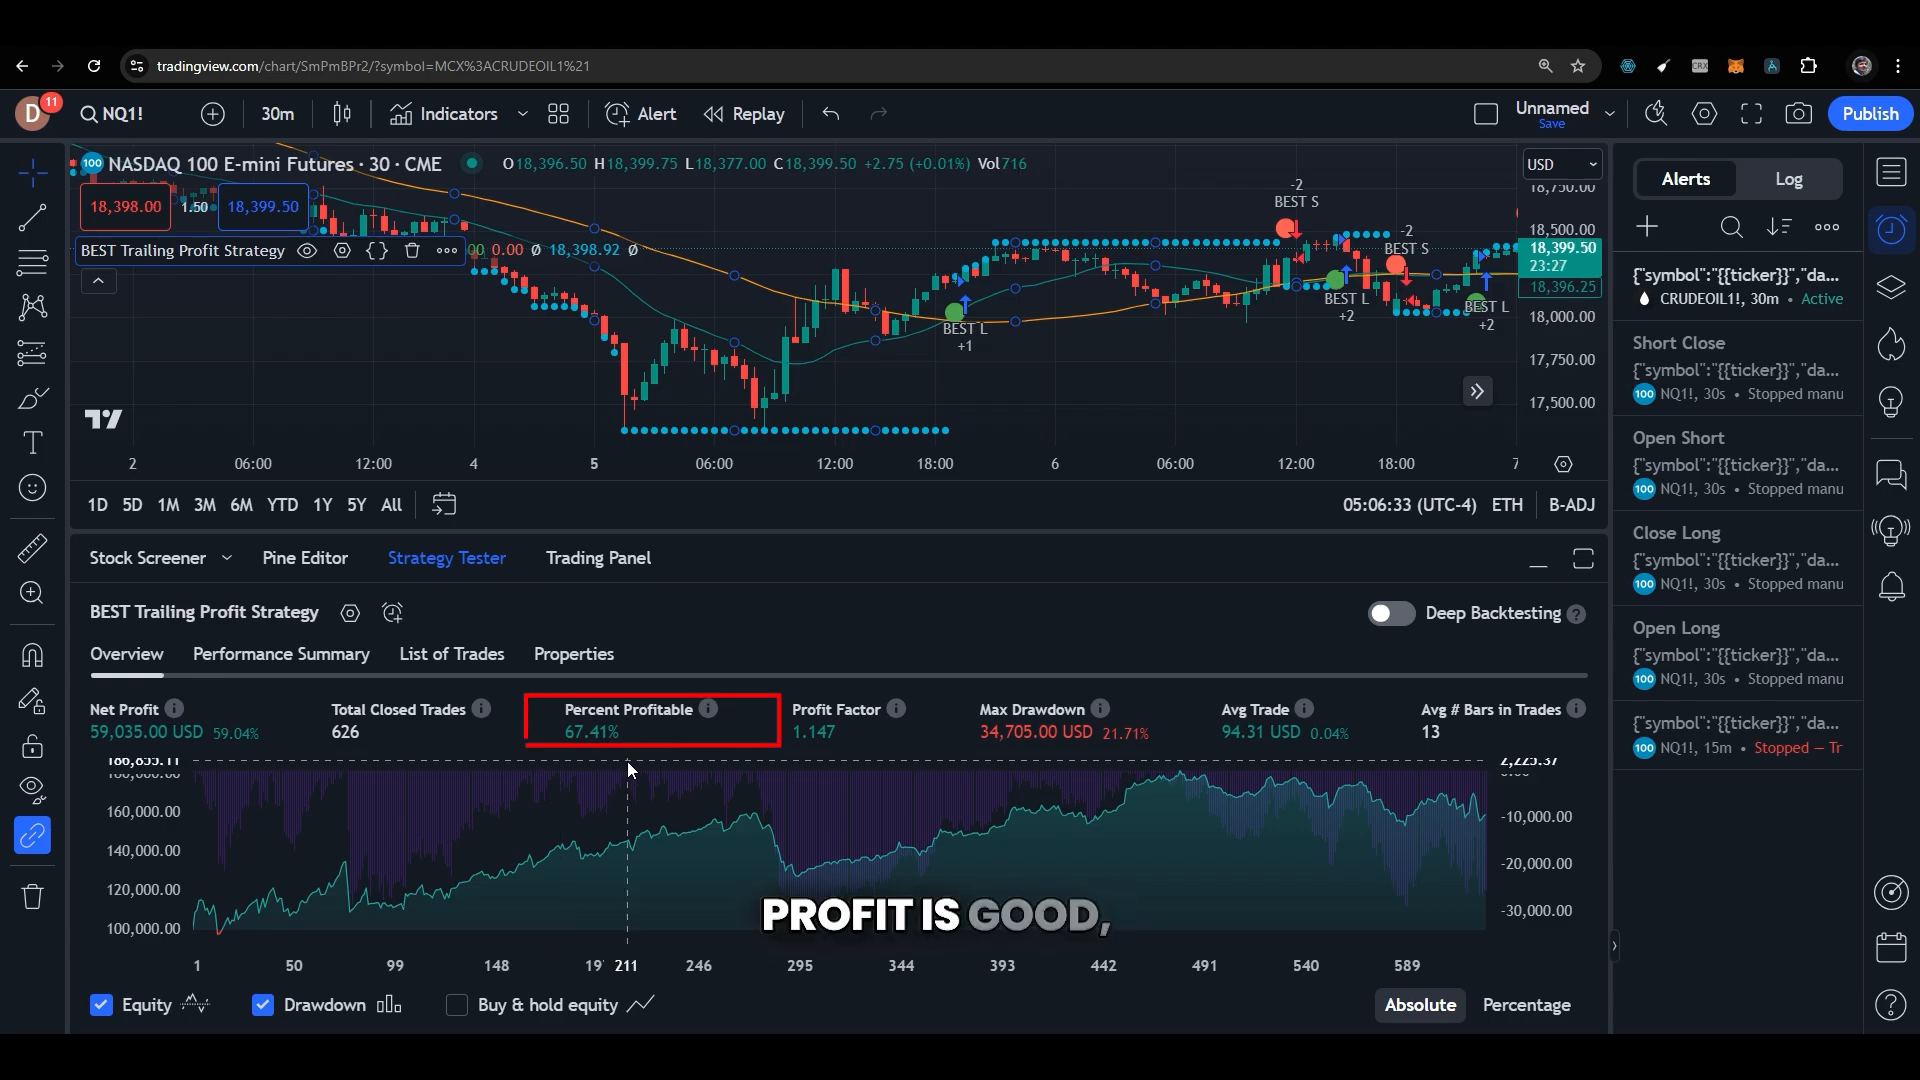Screen dimensions: 1920x1080
Task: Turn on Deep Backtesting switch
Action: [x=1391, y=614]
